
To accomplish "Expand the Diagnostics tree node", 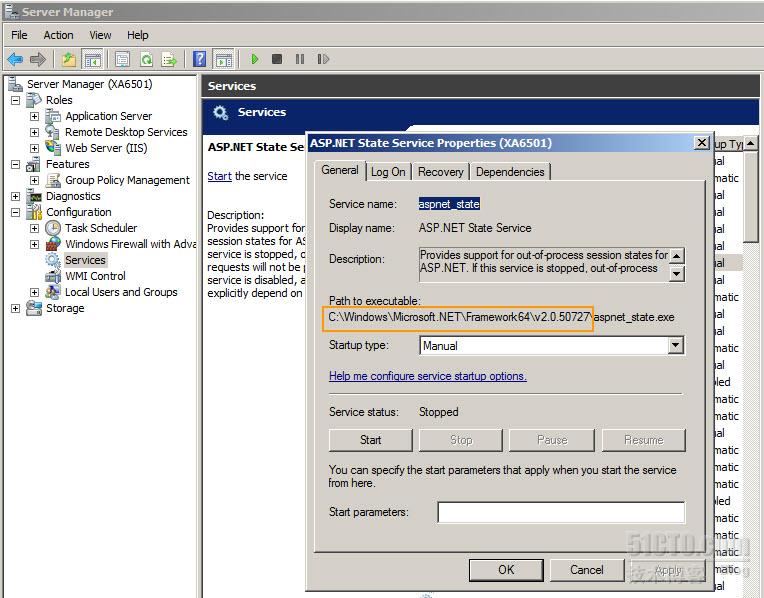I will tap(16, 196).
